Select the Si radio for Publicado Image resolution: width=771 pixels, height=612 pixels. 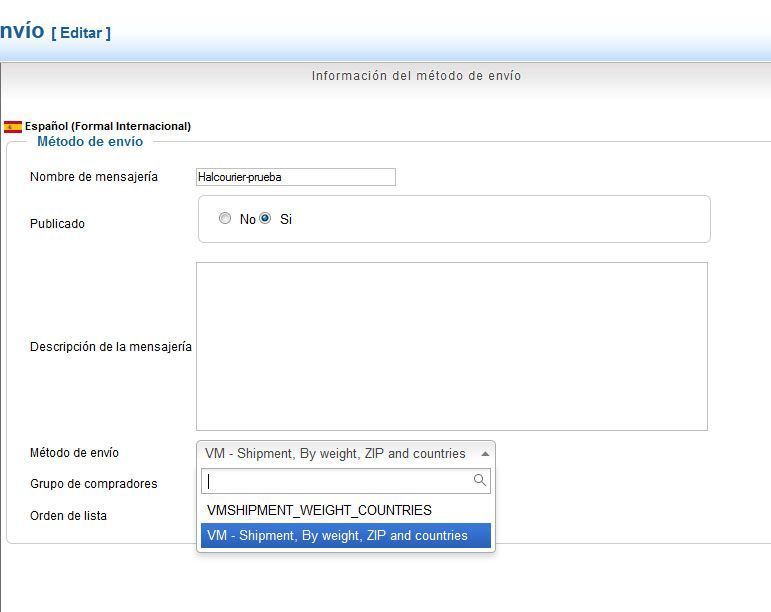[x=265, y=218]
